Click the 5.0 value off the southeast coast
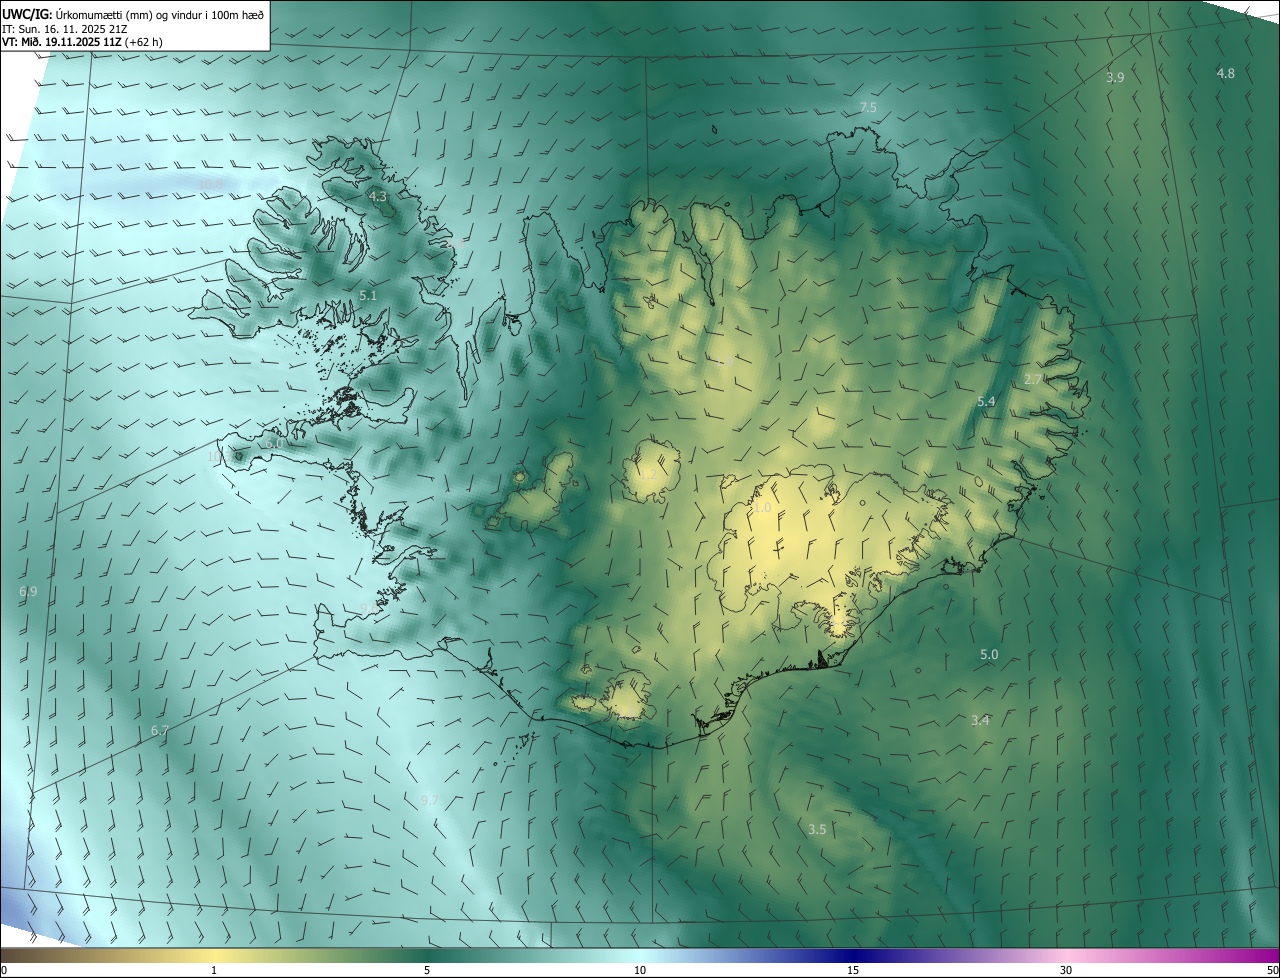1280x978 pixels. pos(989,654)
